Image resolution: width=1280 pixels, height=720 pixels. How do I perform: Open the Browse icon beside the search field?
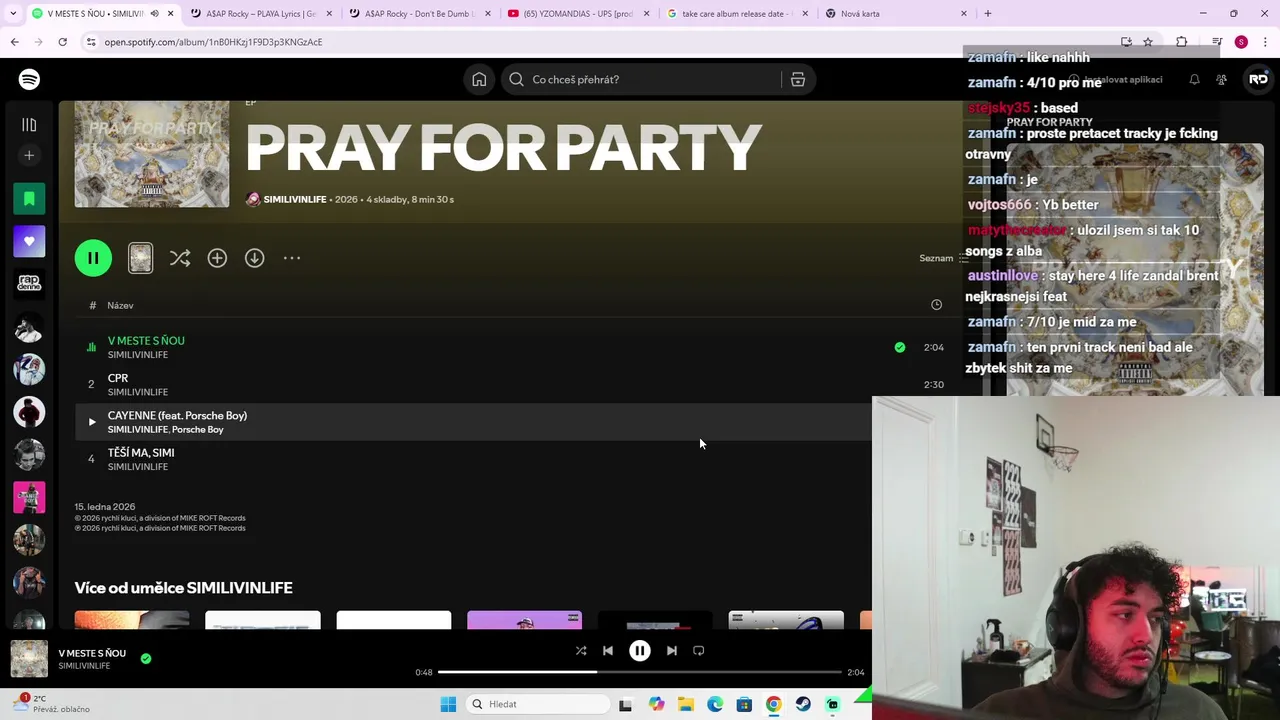[798, 79]
